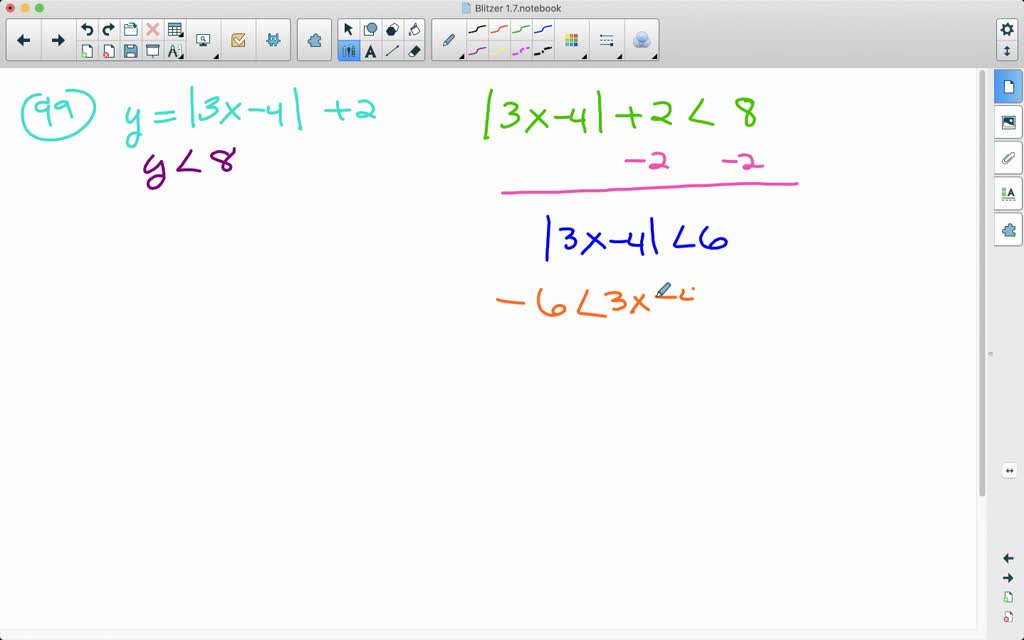Open the Shapes tool

point(370,28)
